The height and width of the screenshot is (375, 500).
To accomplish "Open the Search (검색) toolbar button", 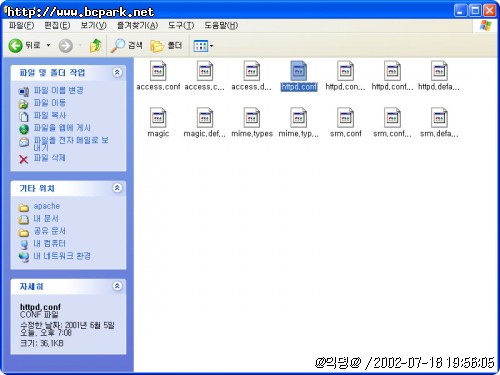I will click(127, 45).
